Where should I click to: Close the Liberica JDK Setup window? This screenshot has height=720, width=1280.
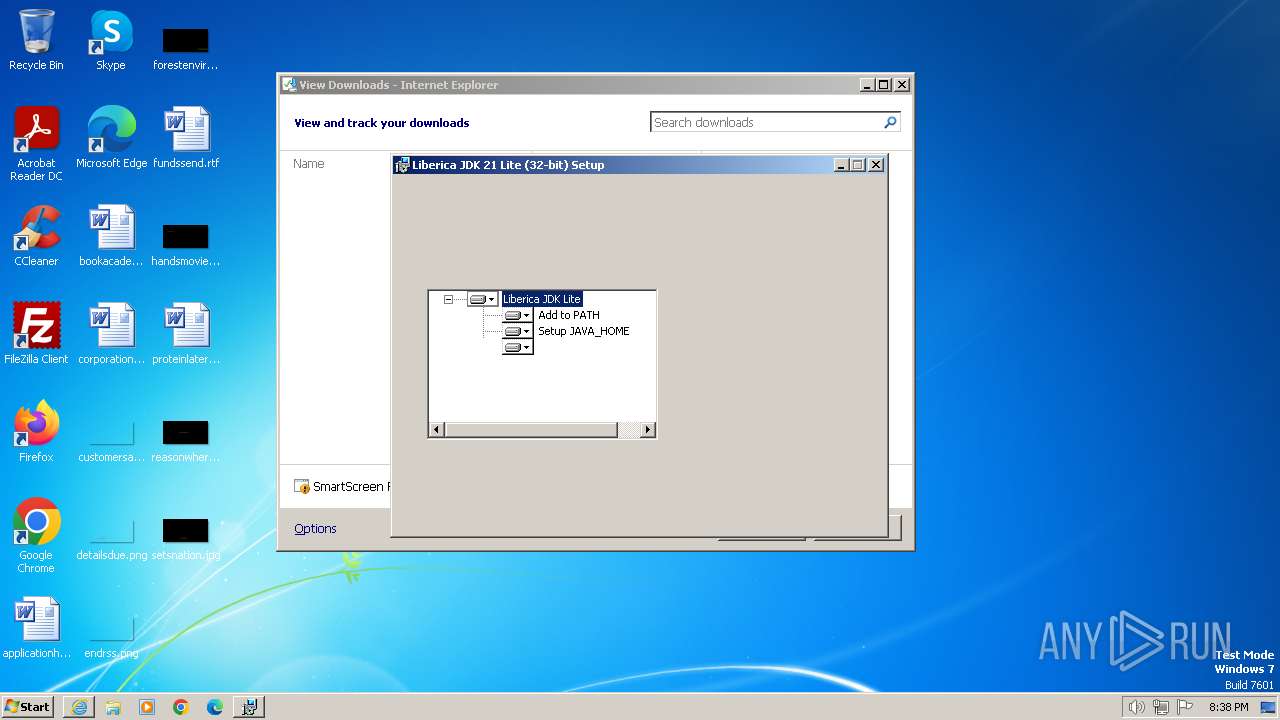(876, 165)
